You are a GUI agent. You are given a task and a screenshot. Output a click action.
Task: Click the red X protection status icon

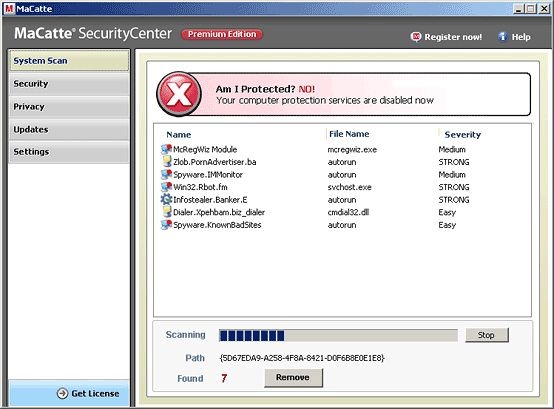179,94
